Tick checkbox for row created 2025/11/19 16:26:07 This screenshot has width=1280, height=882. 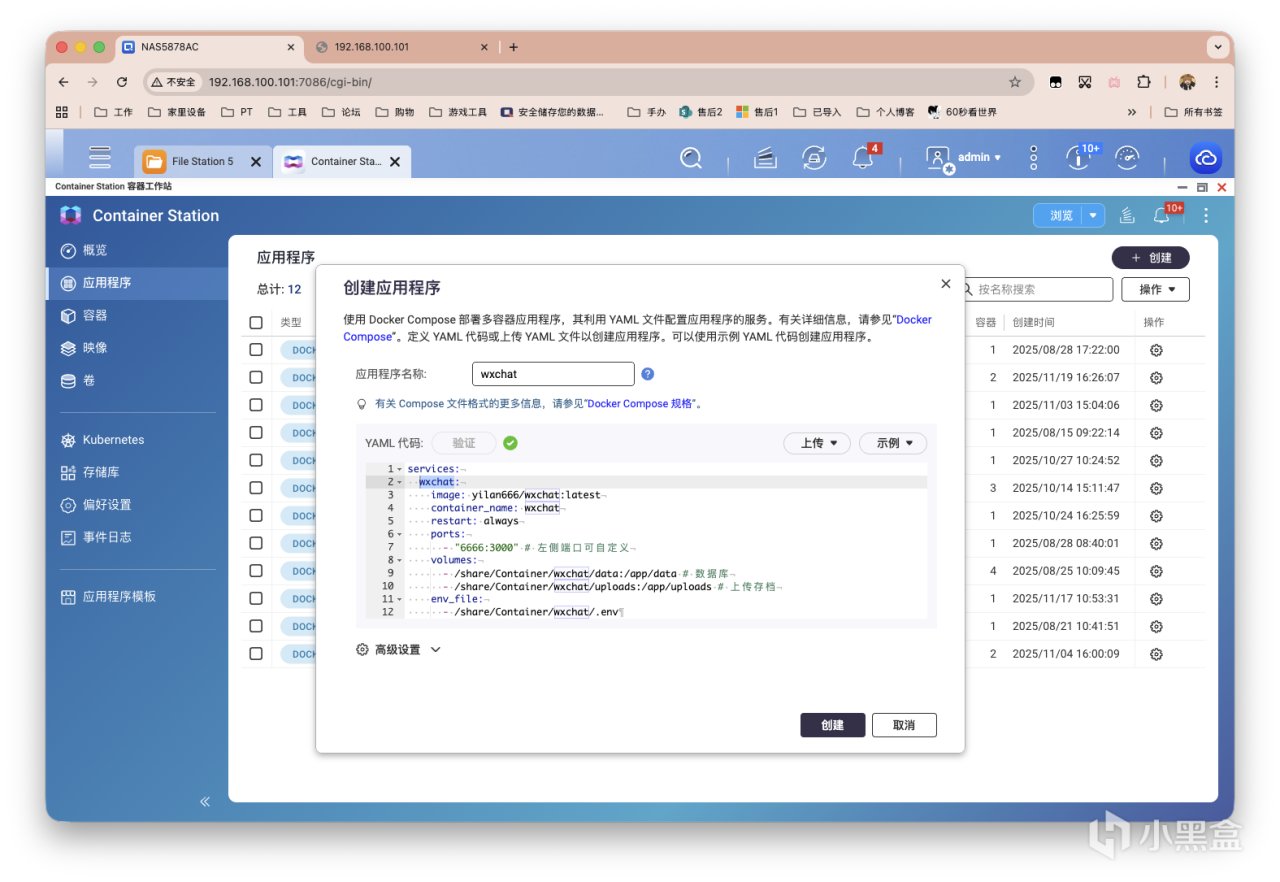(256, 378)
